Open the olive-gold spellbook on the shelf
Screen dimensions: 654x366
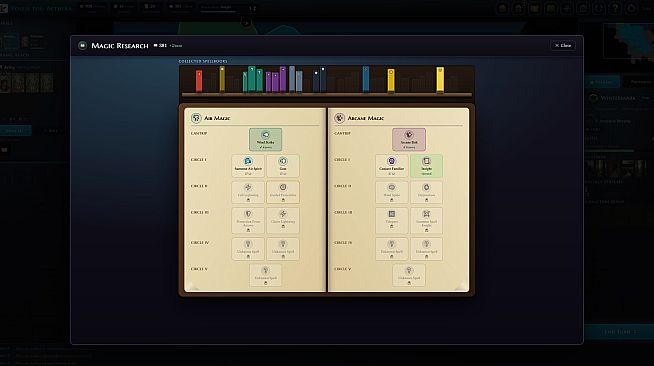[x=222, y=79]
